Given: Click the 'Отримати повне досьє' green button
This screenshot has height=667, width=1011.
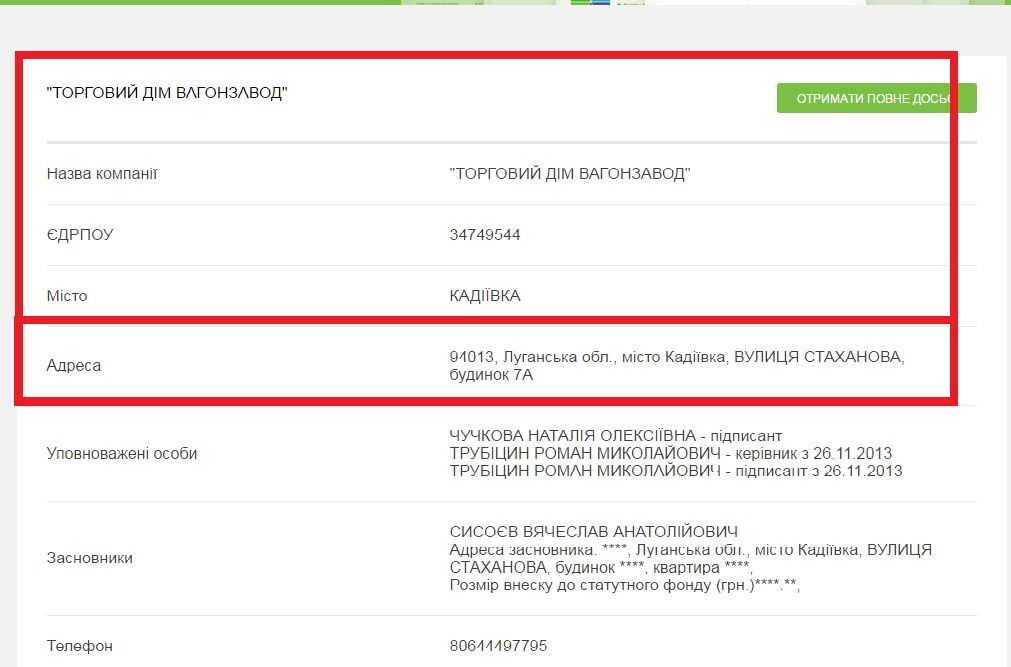Looking at the screenshot, I should pyautogui.click(x=876, y=98).
